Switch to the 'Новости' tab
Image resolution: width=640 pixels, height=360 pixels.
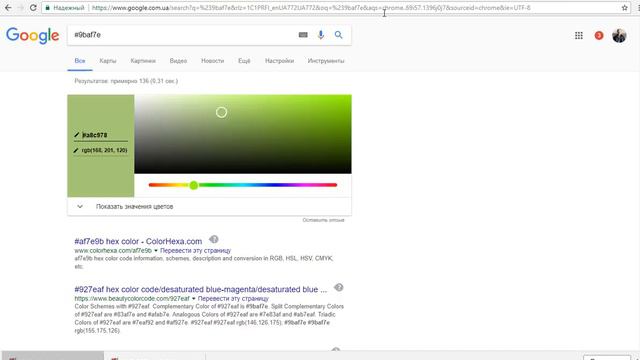pyautogui.click(x=212, y=61)
